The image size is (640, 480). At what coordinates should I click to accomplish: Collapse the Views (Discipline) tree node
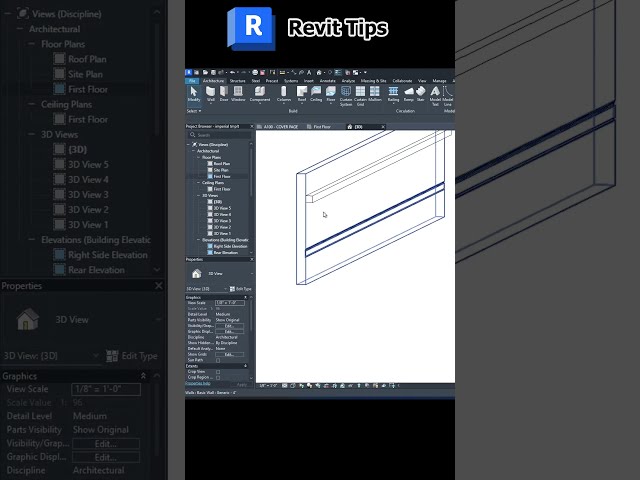click(189, 144)
